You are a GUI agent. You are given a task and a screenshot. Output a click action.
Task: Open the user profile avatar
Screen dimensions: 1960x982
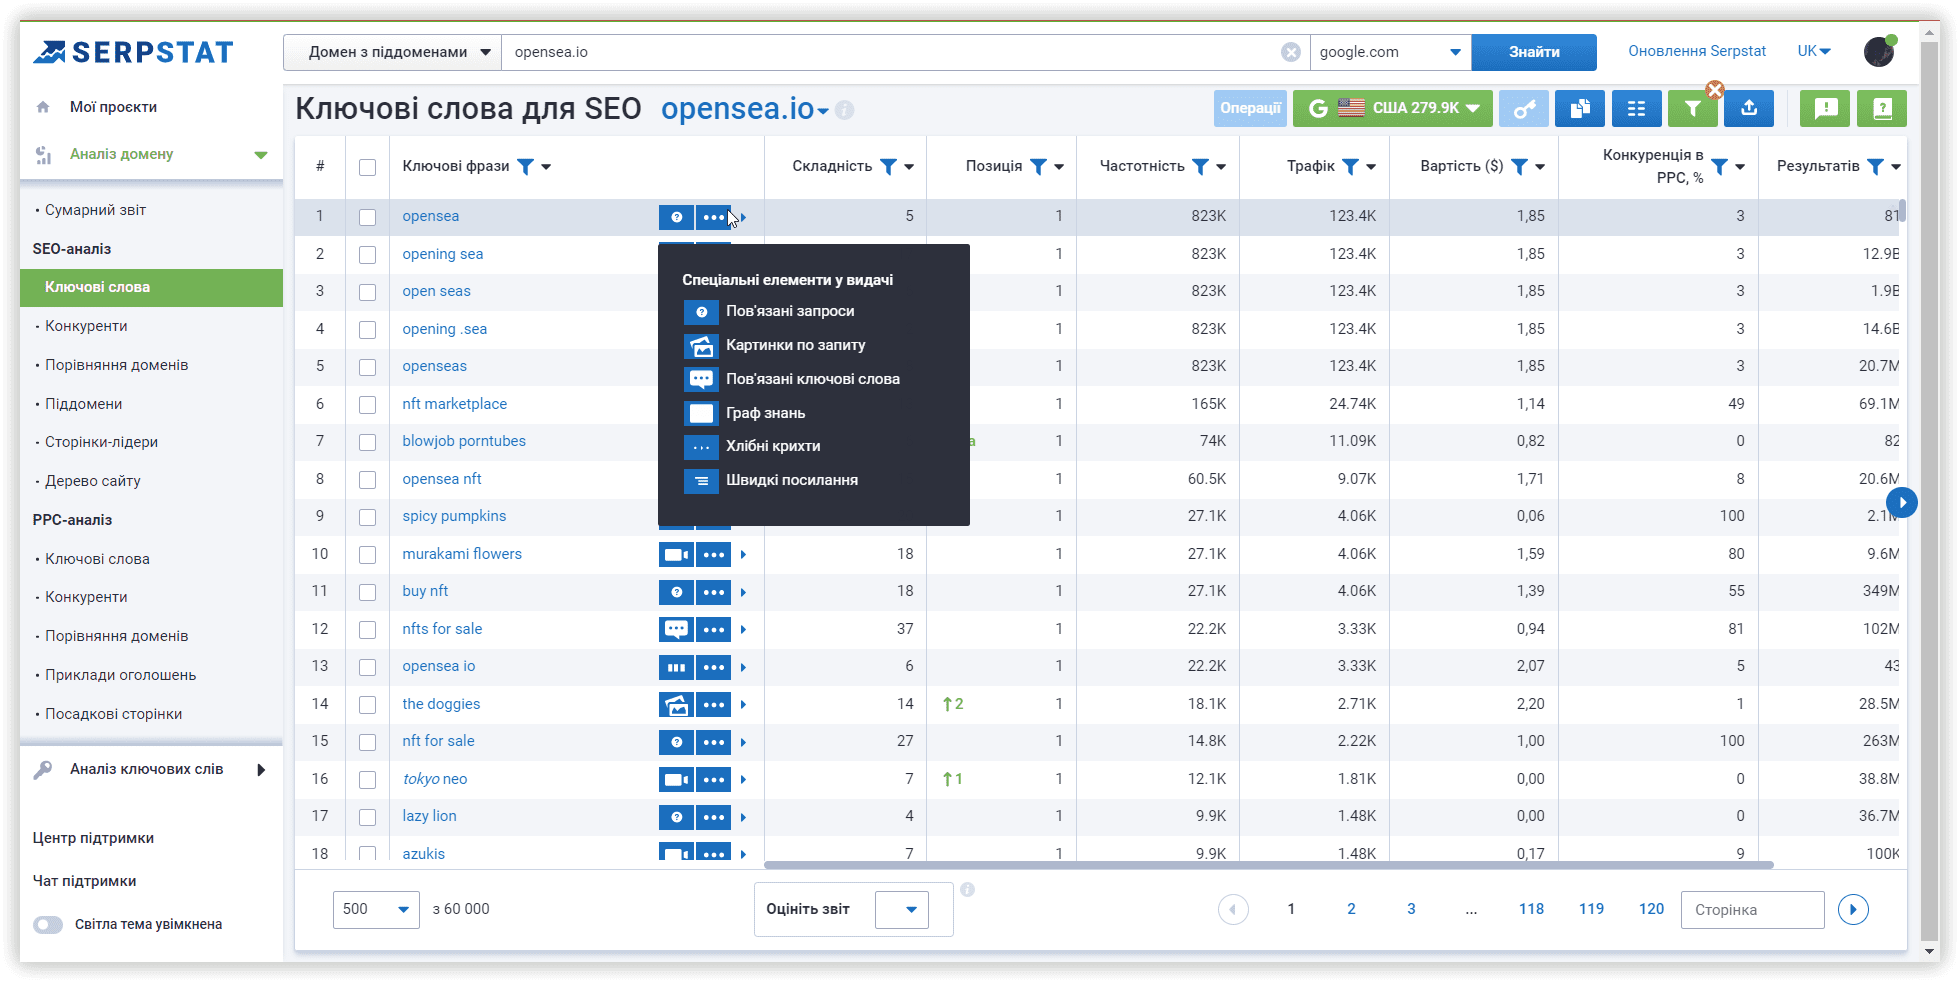[x=1880, y=51]
